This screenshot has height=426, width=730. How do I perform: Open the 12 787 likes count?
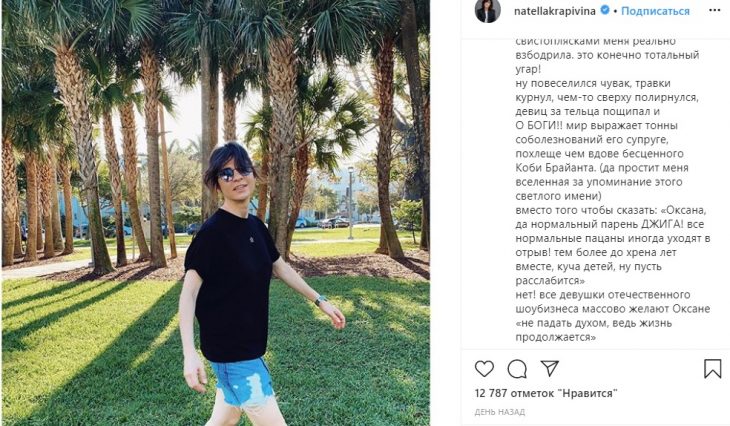[546, 393]
